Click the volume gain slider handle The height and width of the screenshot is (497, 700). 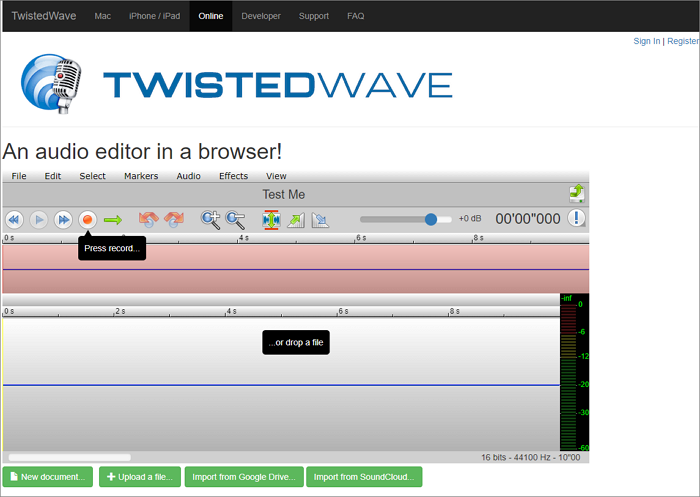coord(431,219)
